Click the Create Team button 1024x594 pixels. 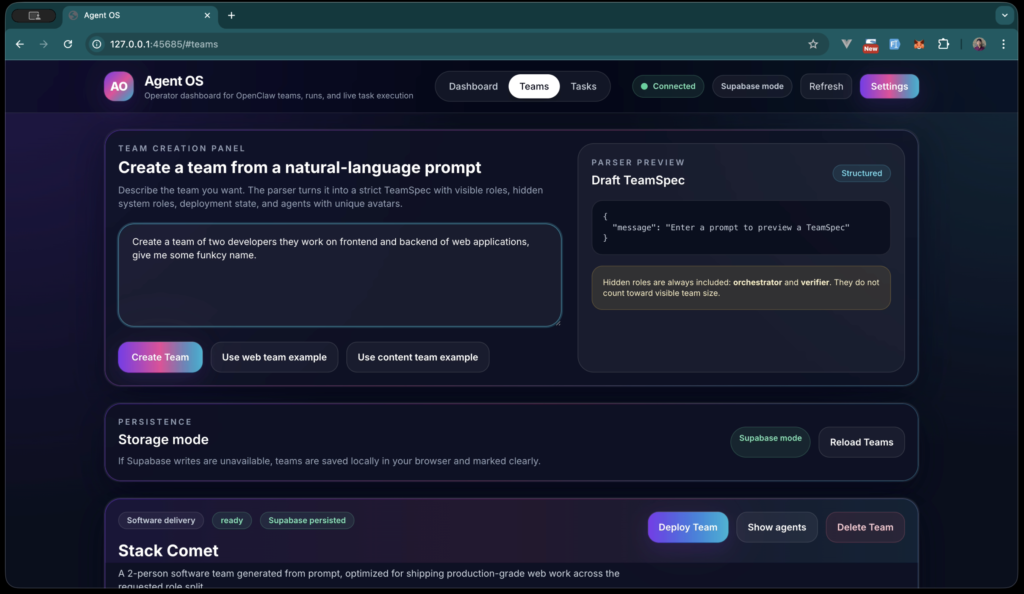[160, 357]
